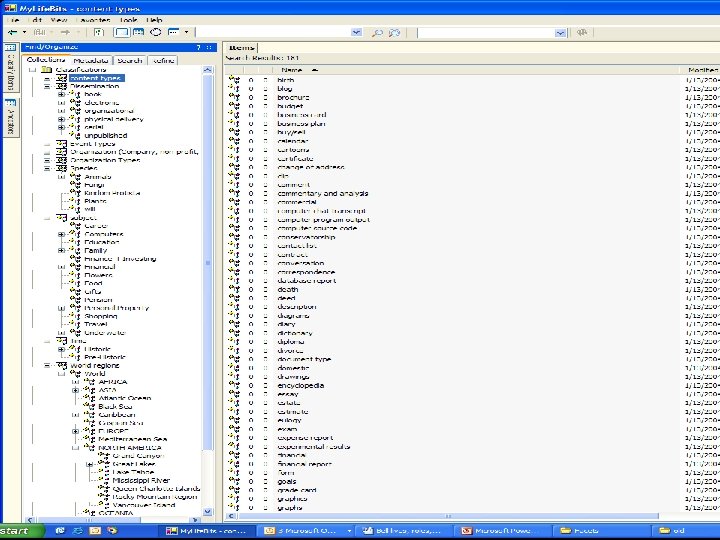Viewport: 720px width, 540px height.
Task: Click the icon next to death item
Action: point(234,289)
